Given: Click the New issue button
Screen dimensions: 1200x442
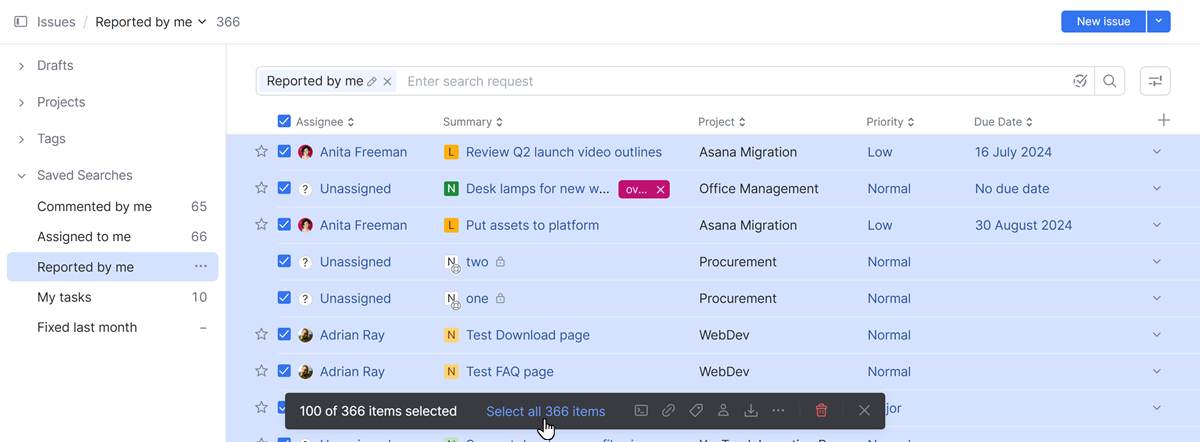Looking at the screenshot, I should pyautogui.click(x=1103, y=22).
